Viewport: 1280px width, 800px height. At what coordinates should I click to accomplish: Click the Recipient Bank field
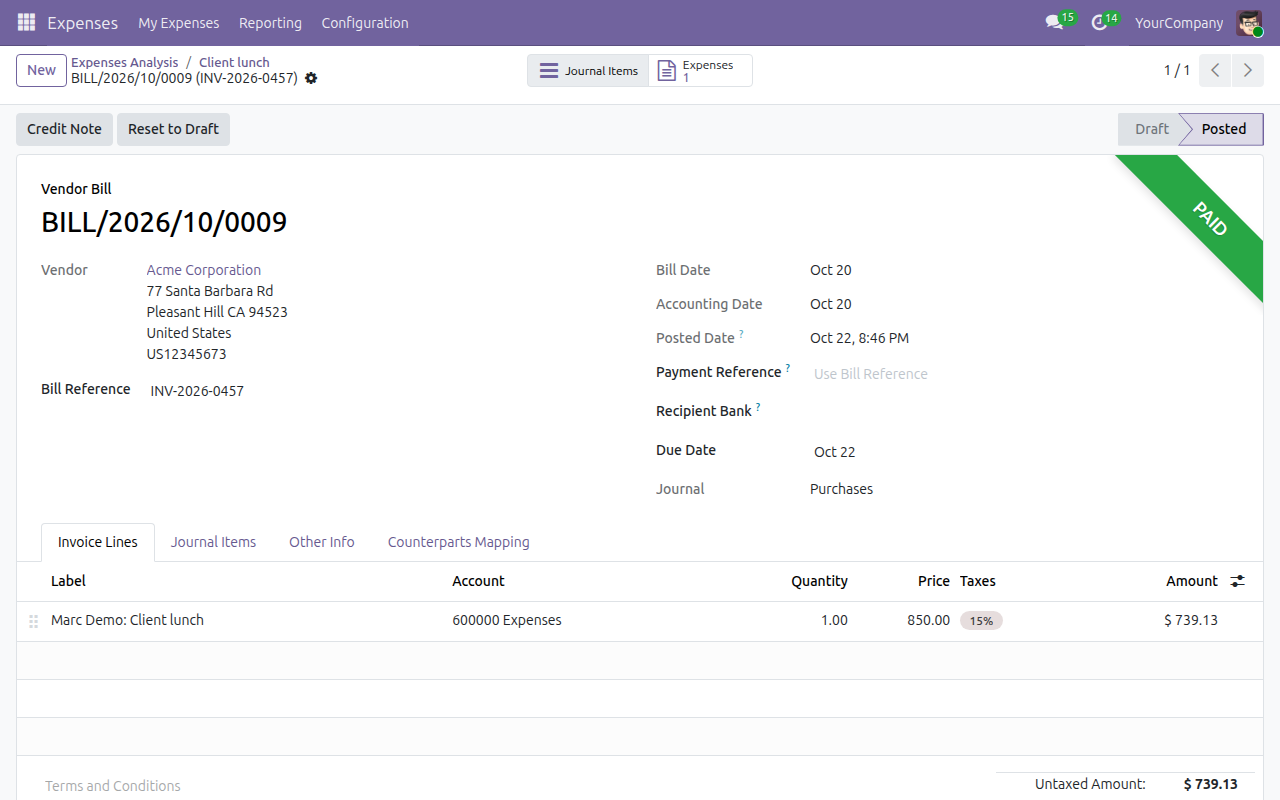1024,411
